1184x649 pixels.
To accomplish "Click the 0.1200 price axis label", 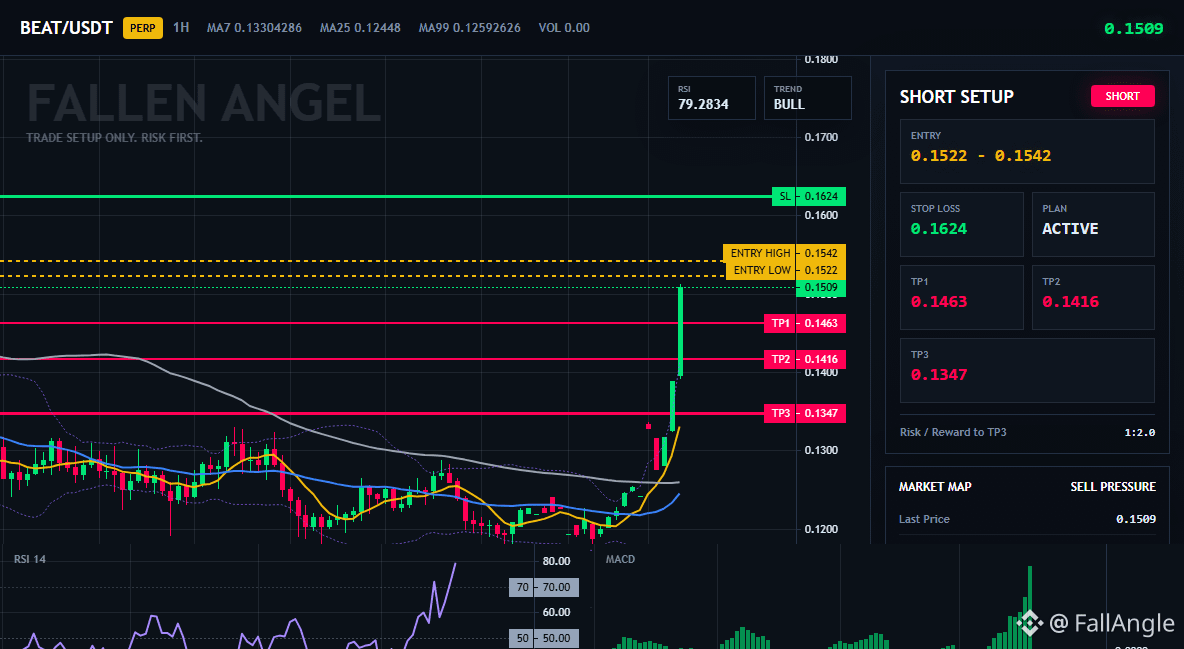I will click(822, 529).
